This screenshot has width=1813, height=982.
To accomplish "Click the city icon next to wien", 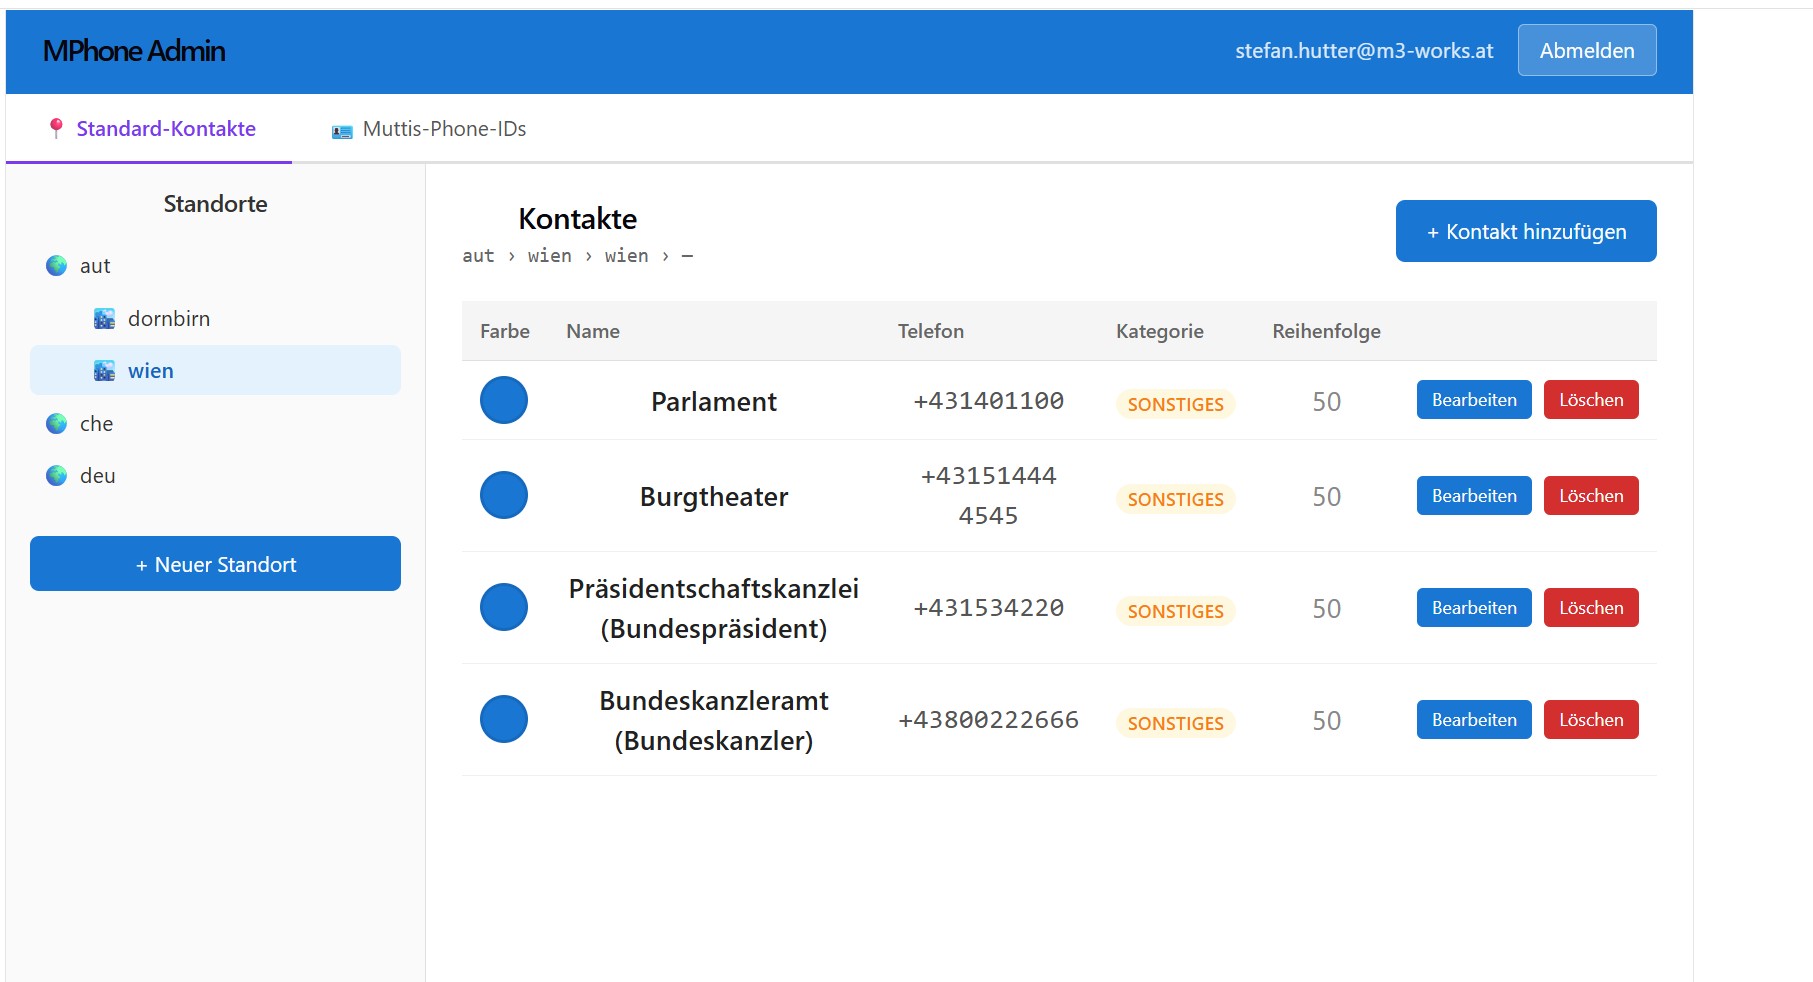I will pyautogui.click(x=104, y=371).
